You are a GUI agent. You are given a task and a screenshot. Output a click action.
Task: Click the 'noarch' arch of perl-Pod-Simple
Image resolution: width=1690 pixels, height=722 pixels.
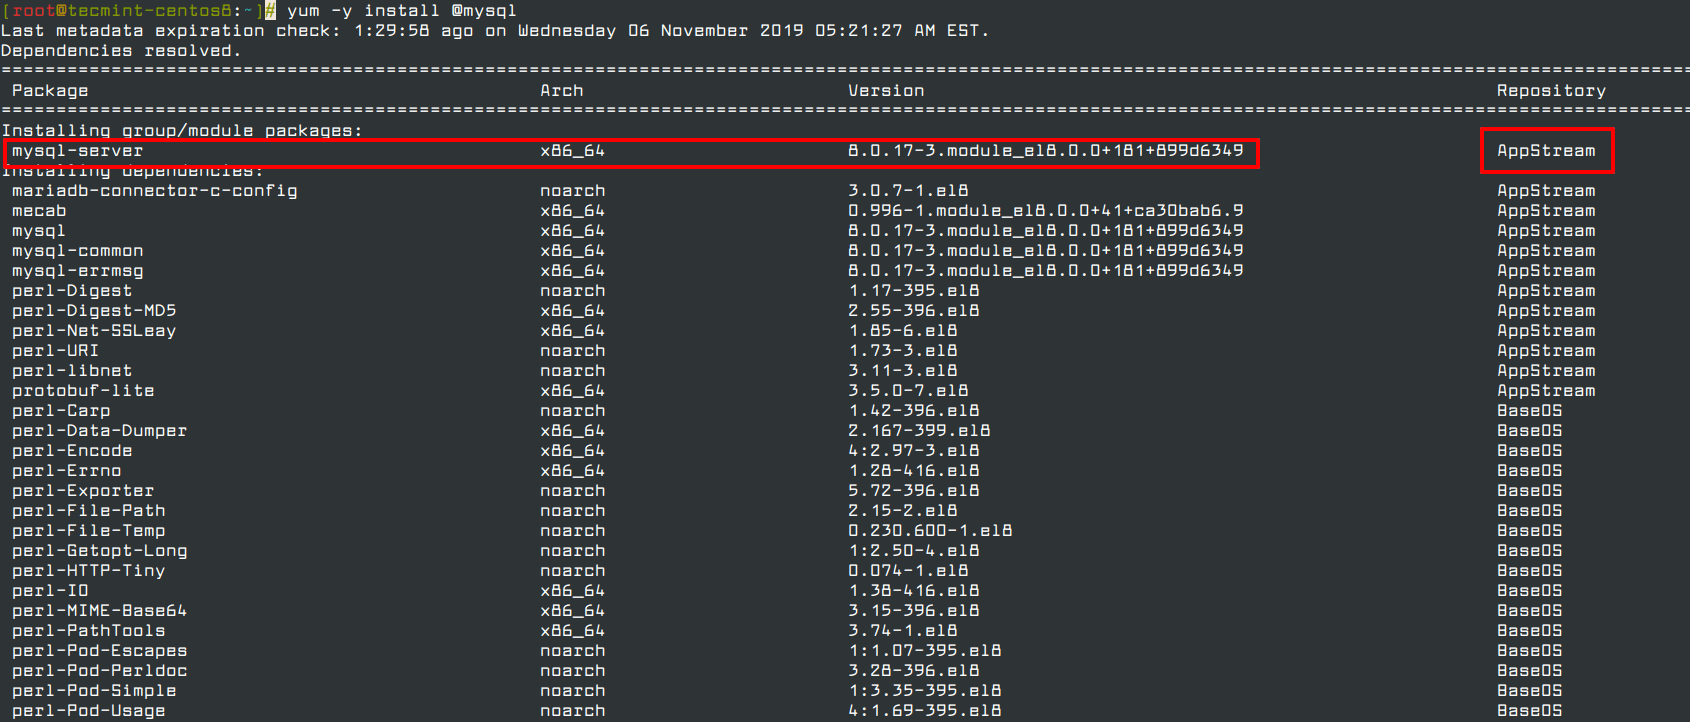(573, 691)
